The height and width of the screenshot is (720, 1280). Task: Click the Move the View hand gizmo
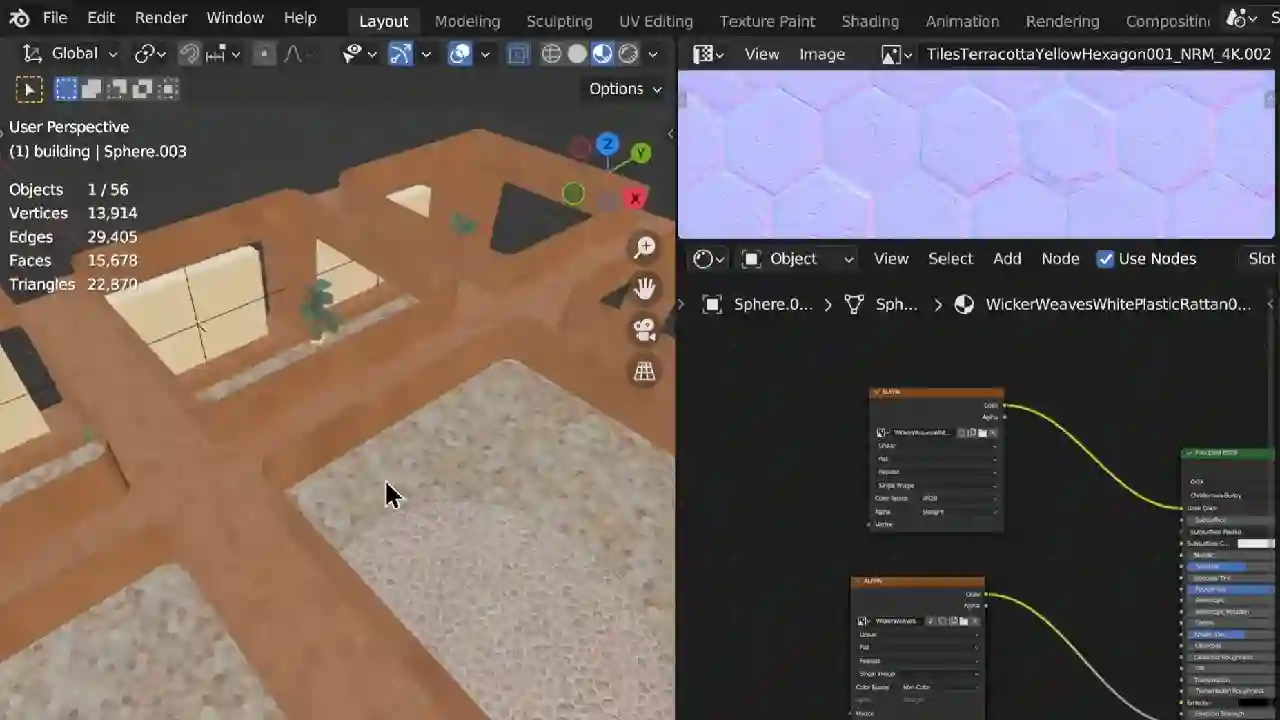tap(645, 288)
